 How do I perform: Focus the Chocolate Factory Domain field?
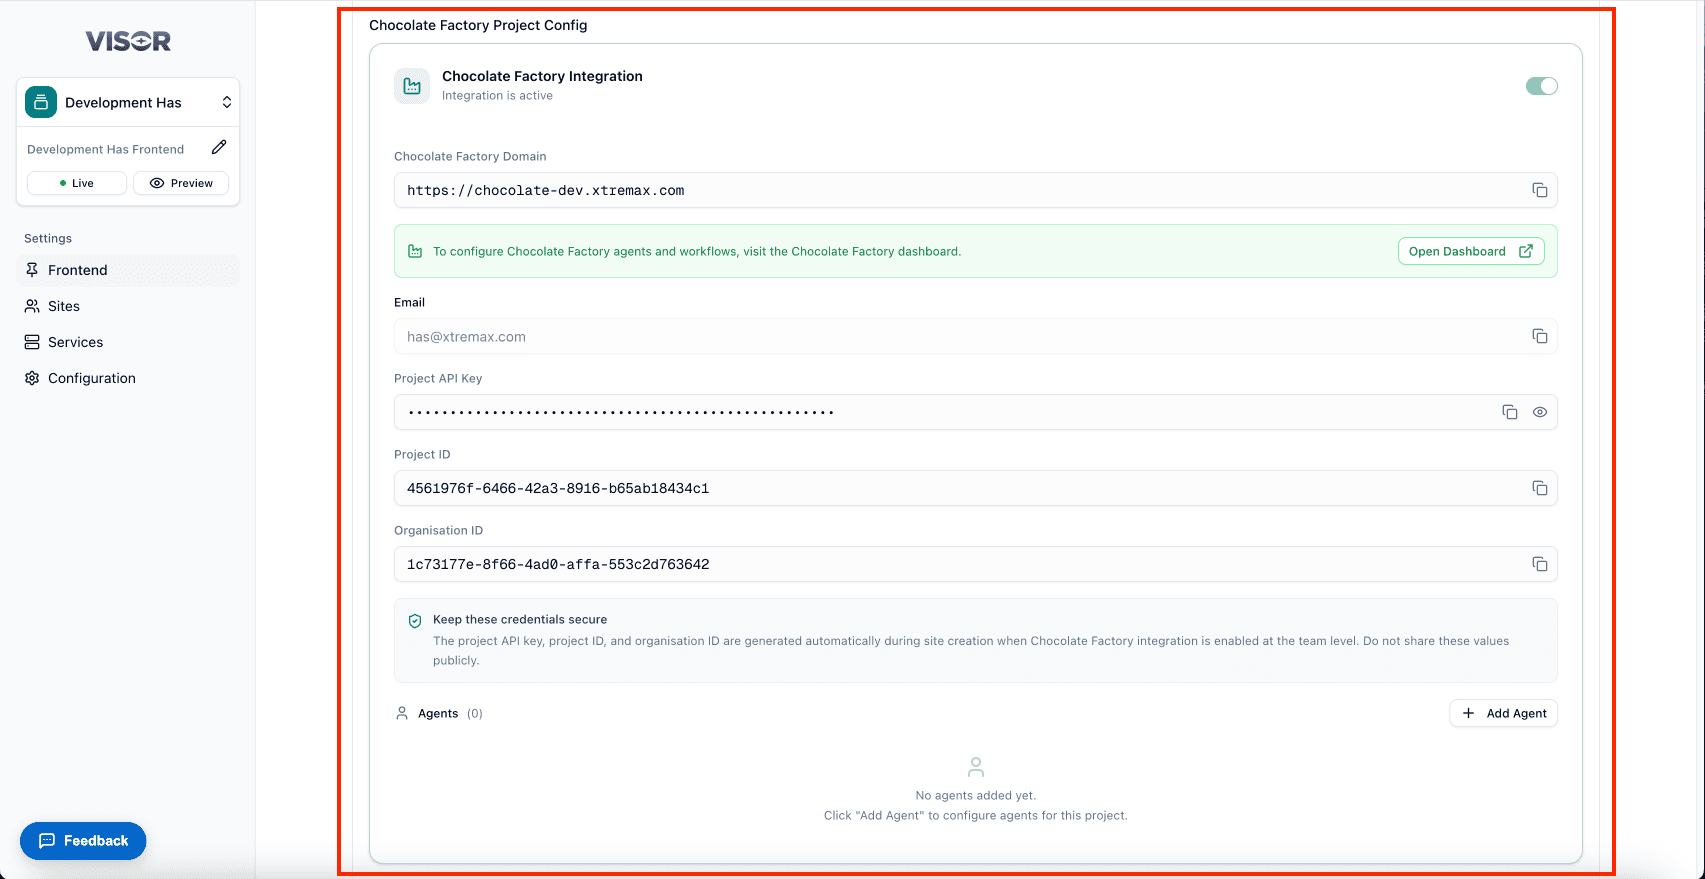click(x=976, y=190)
